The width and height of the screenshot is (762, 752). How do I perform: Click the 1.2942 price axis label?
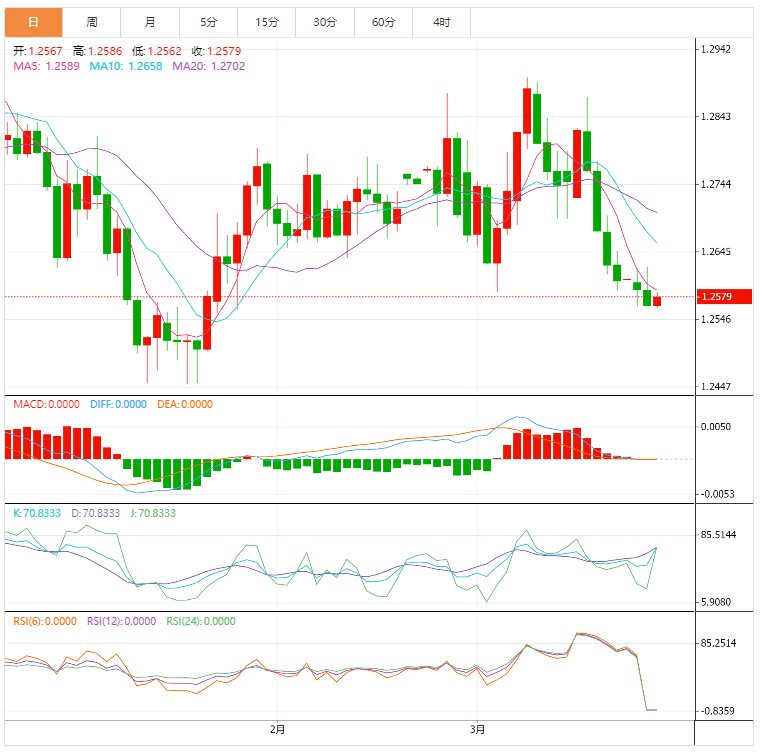pos(716,49)
